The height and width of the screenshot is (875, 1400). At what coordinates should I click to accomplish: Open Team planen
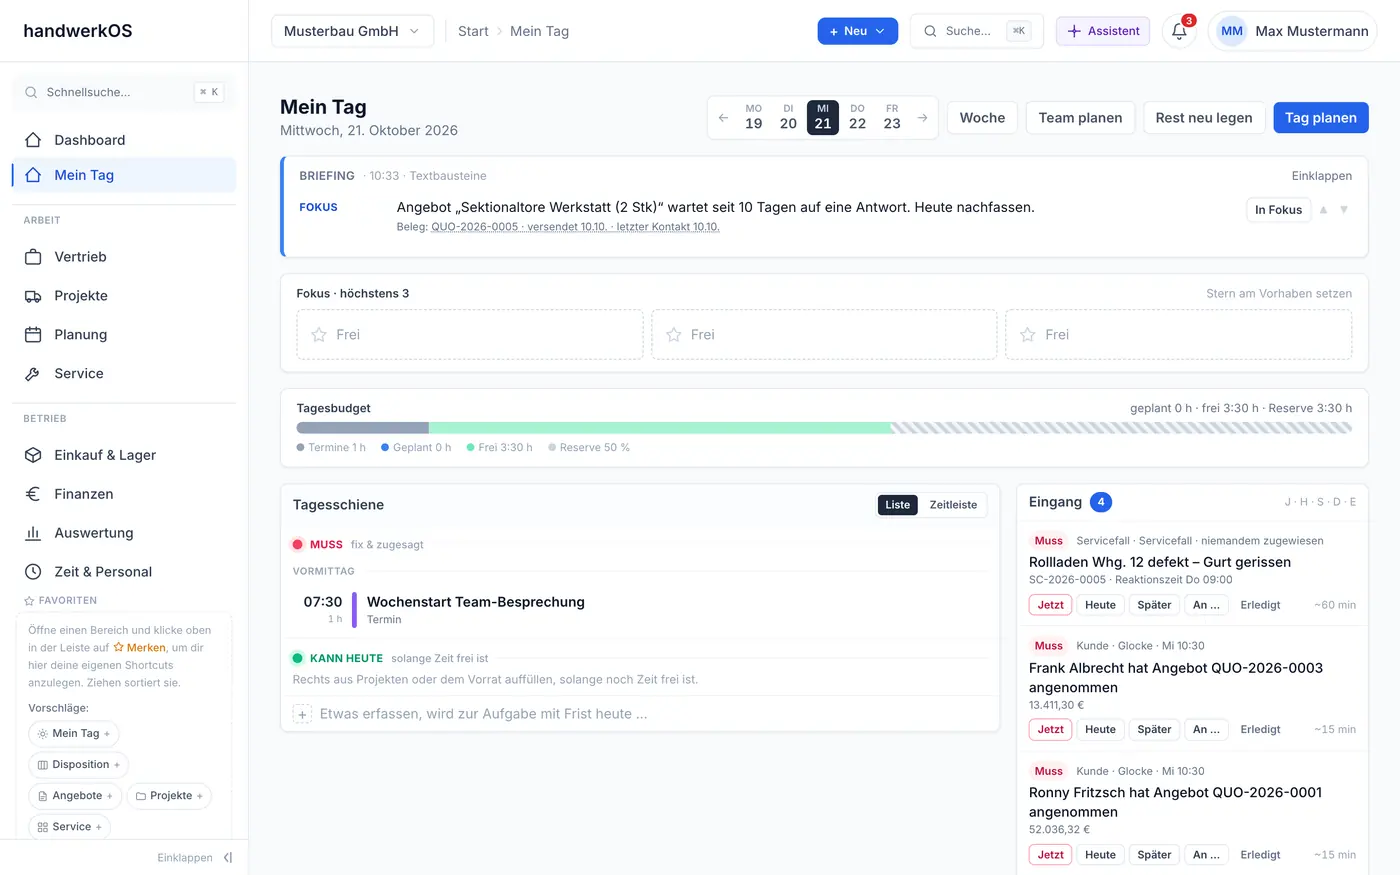(x=1080, y=118)
